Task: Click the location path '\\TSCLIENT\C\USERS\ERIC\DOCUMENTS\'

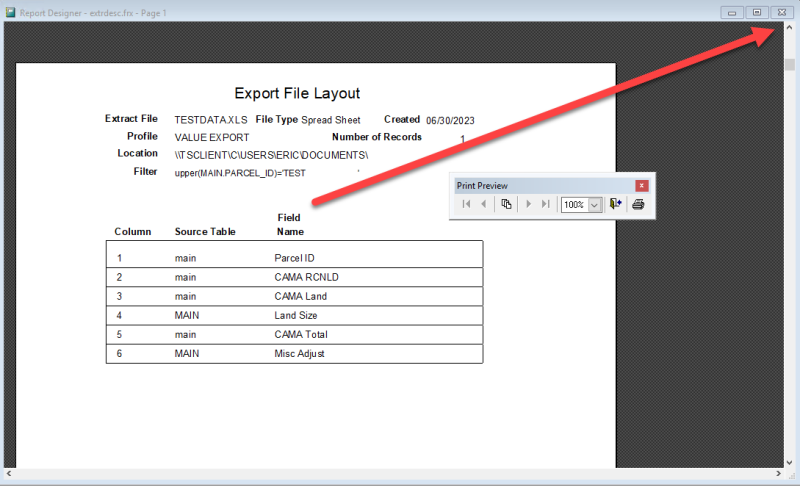Action: [x=271, y=155]
